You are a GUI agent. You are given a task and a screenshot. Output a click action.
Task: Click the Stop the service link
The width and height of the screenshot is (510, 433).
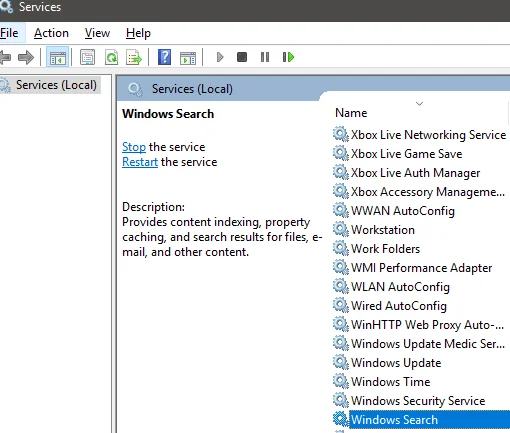134,147
